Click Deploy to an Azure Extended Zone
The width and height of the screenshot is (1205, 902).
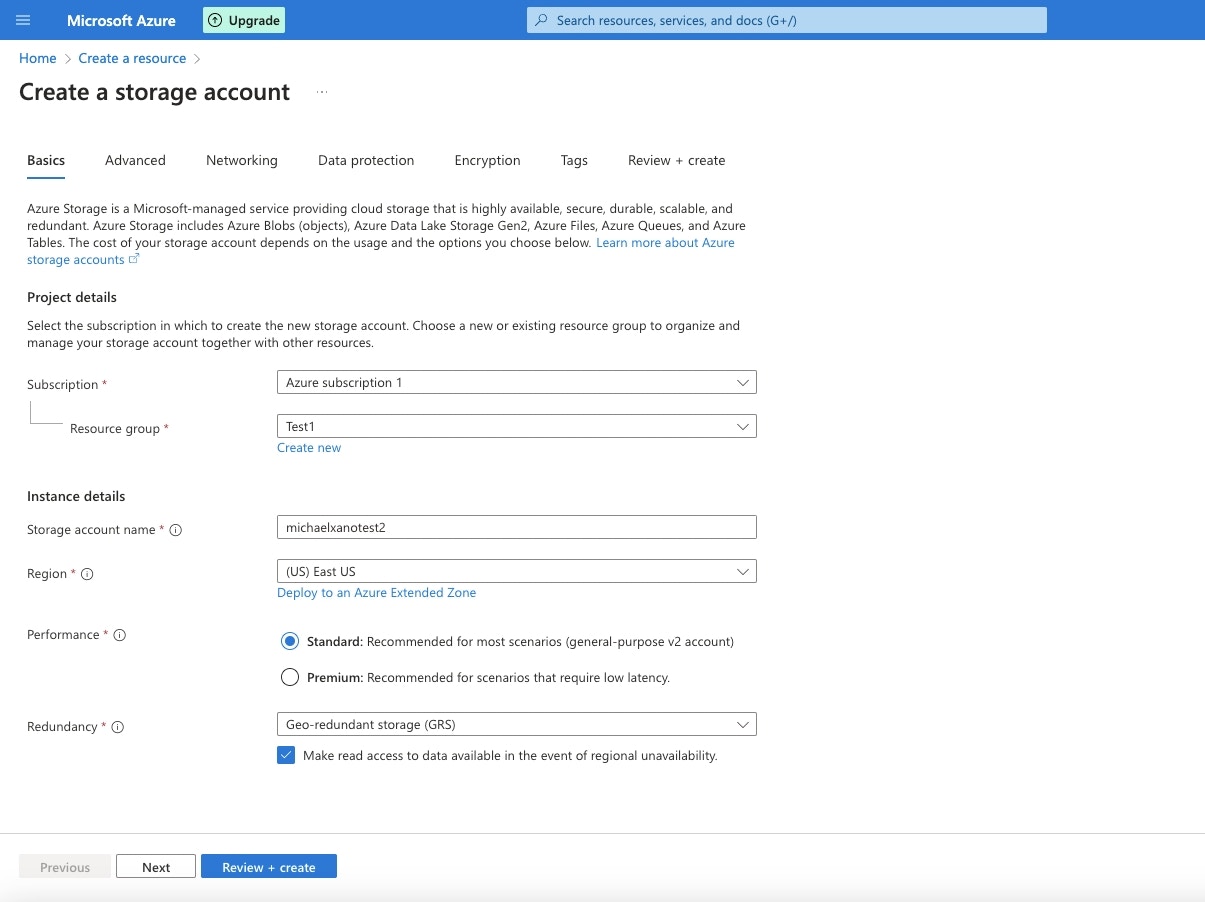[376, 593]
